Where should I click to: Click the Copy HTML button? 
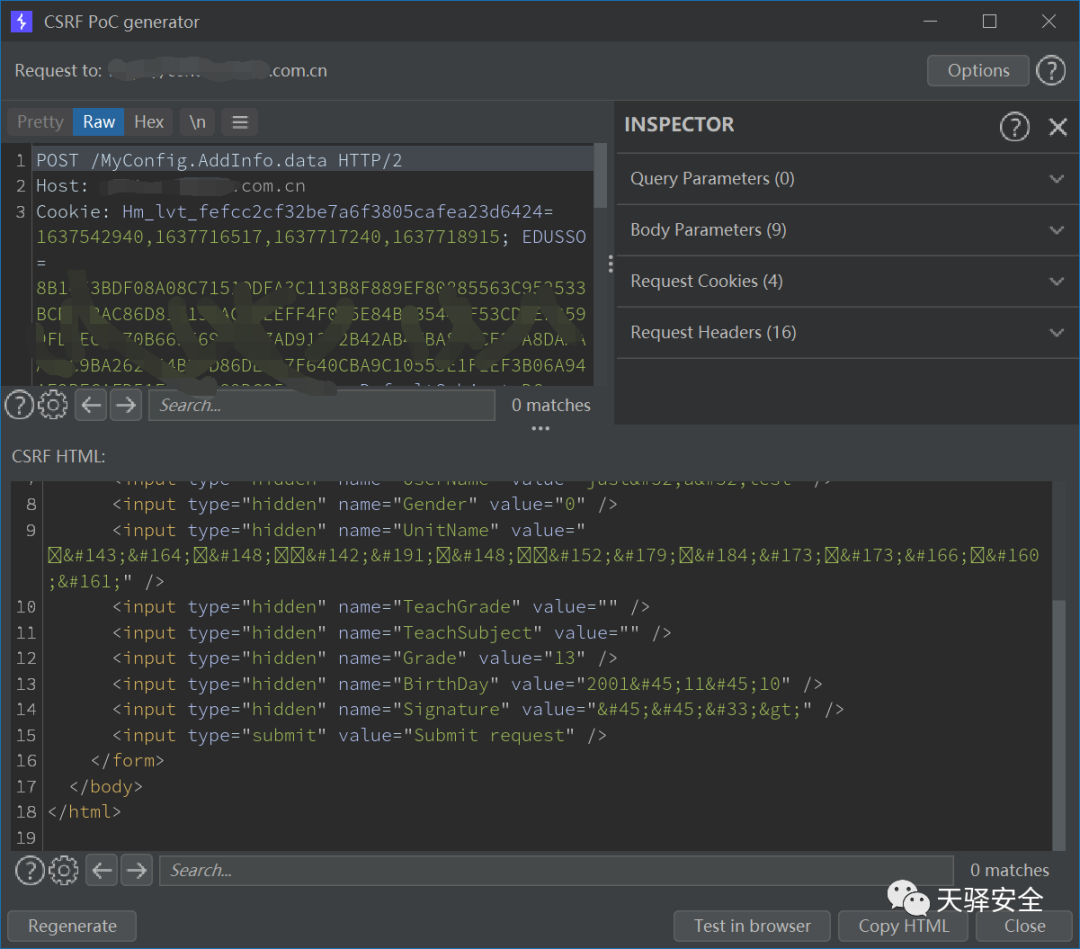click(903, 926)
